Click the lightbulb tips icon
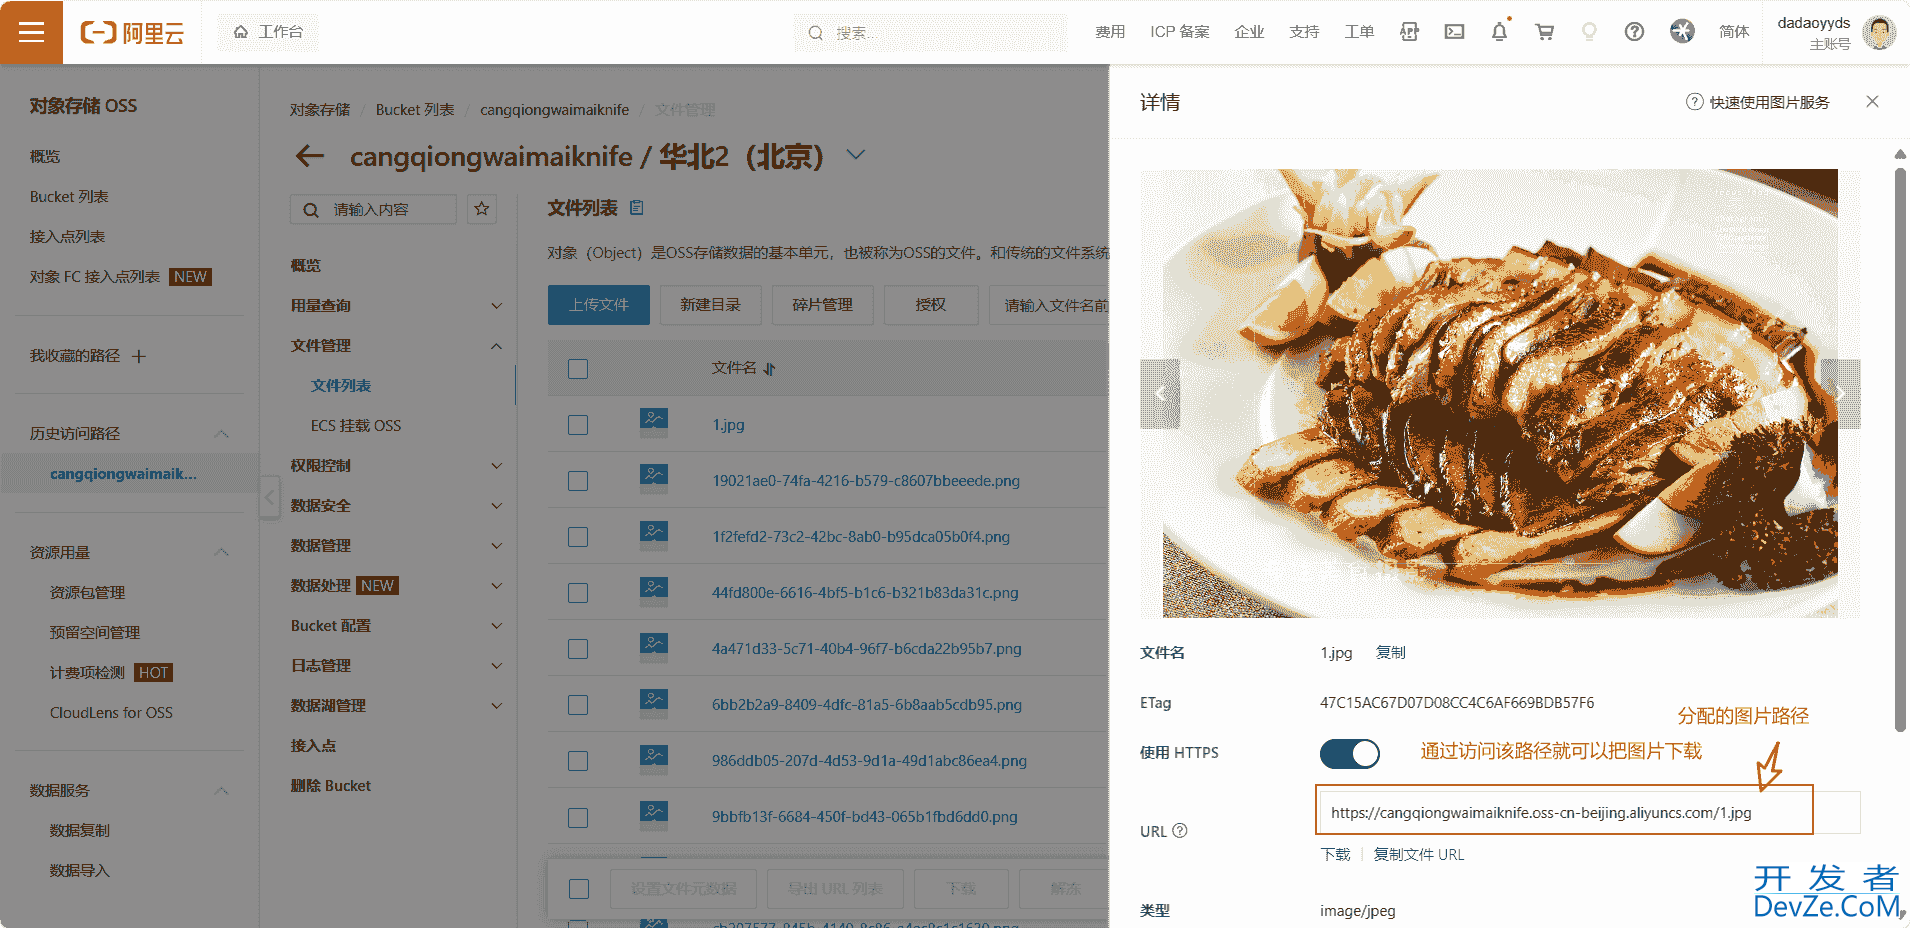The image size is (1910, 928). click(x=1589, y=32)
